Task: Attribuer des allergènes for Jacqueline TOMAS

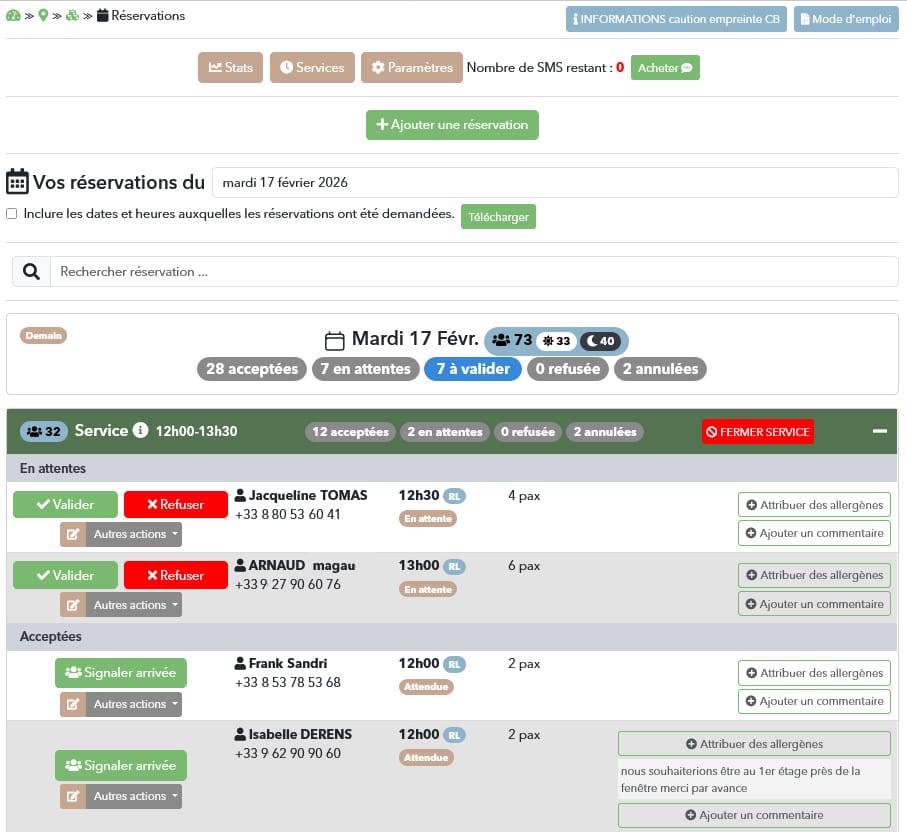Action: click(814, 505)
